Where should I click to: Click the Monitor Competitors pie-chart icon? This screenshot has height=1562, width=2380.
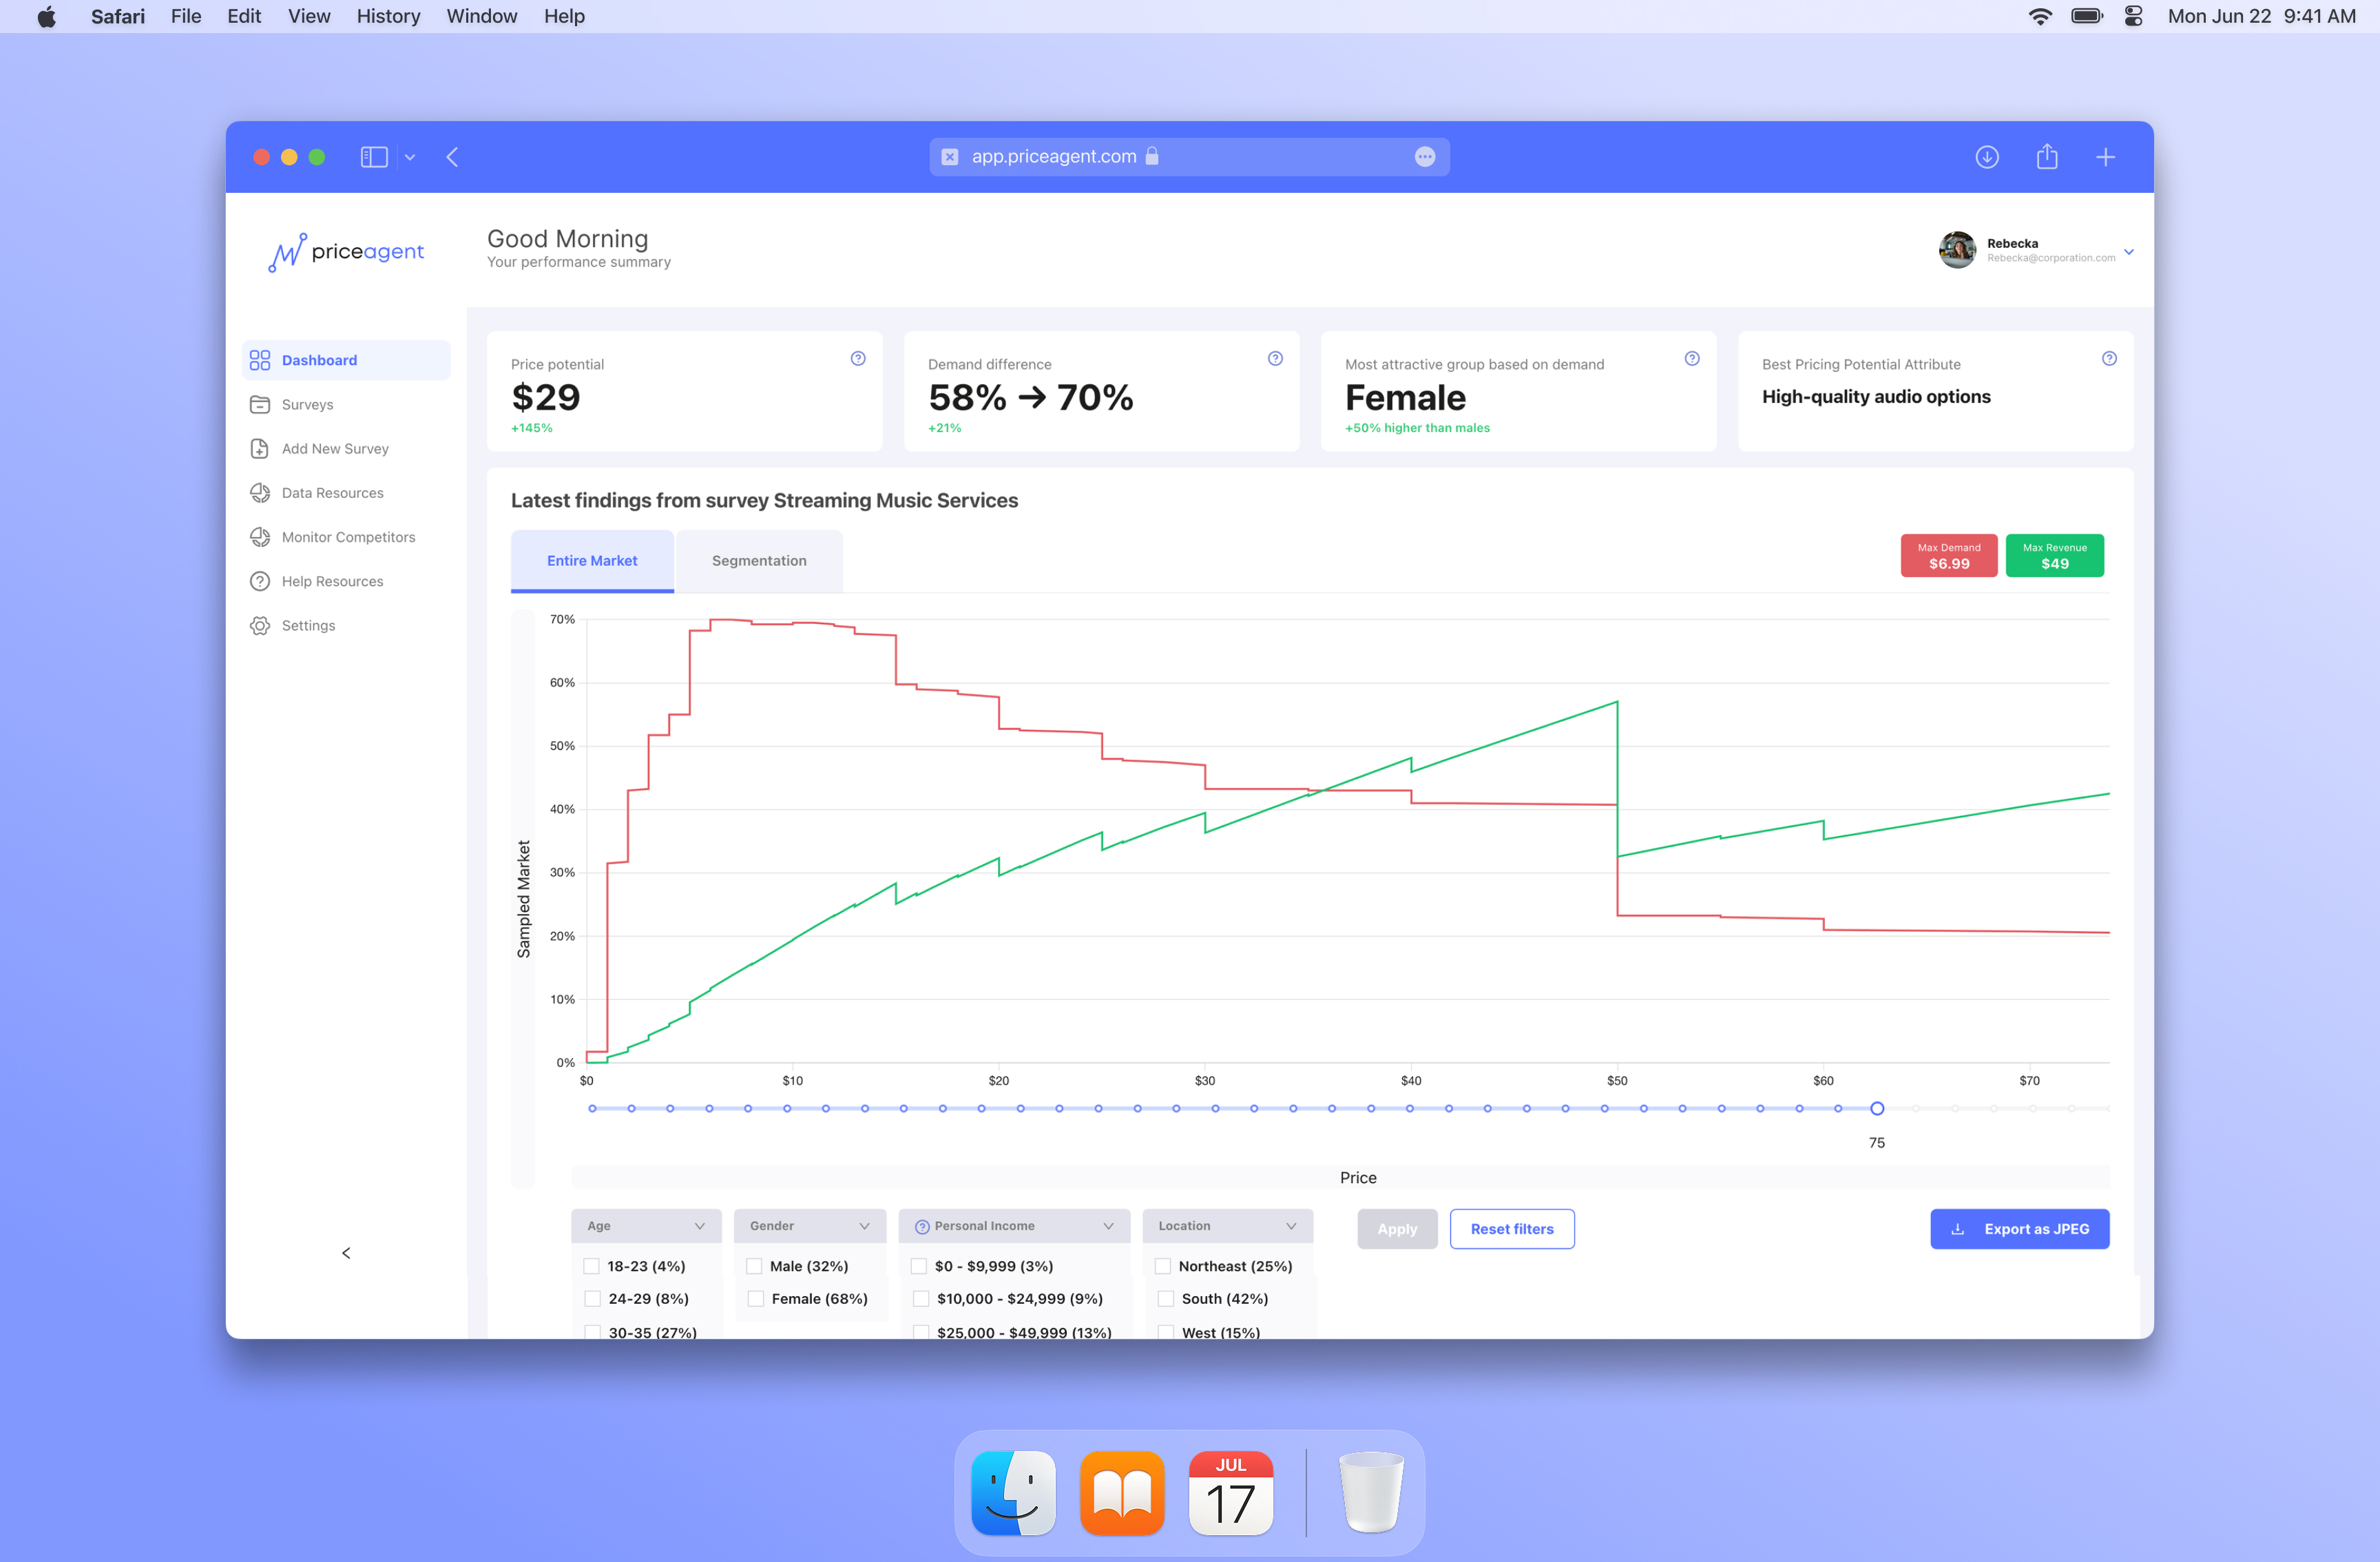click(260, 537)
